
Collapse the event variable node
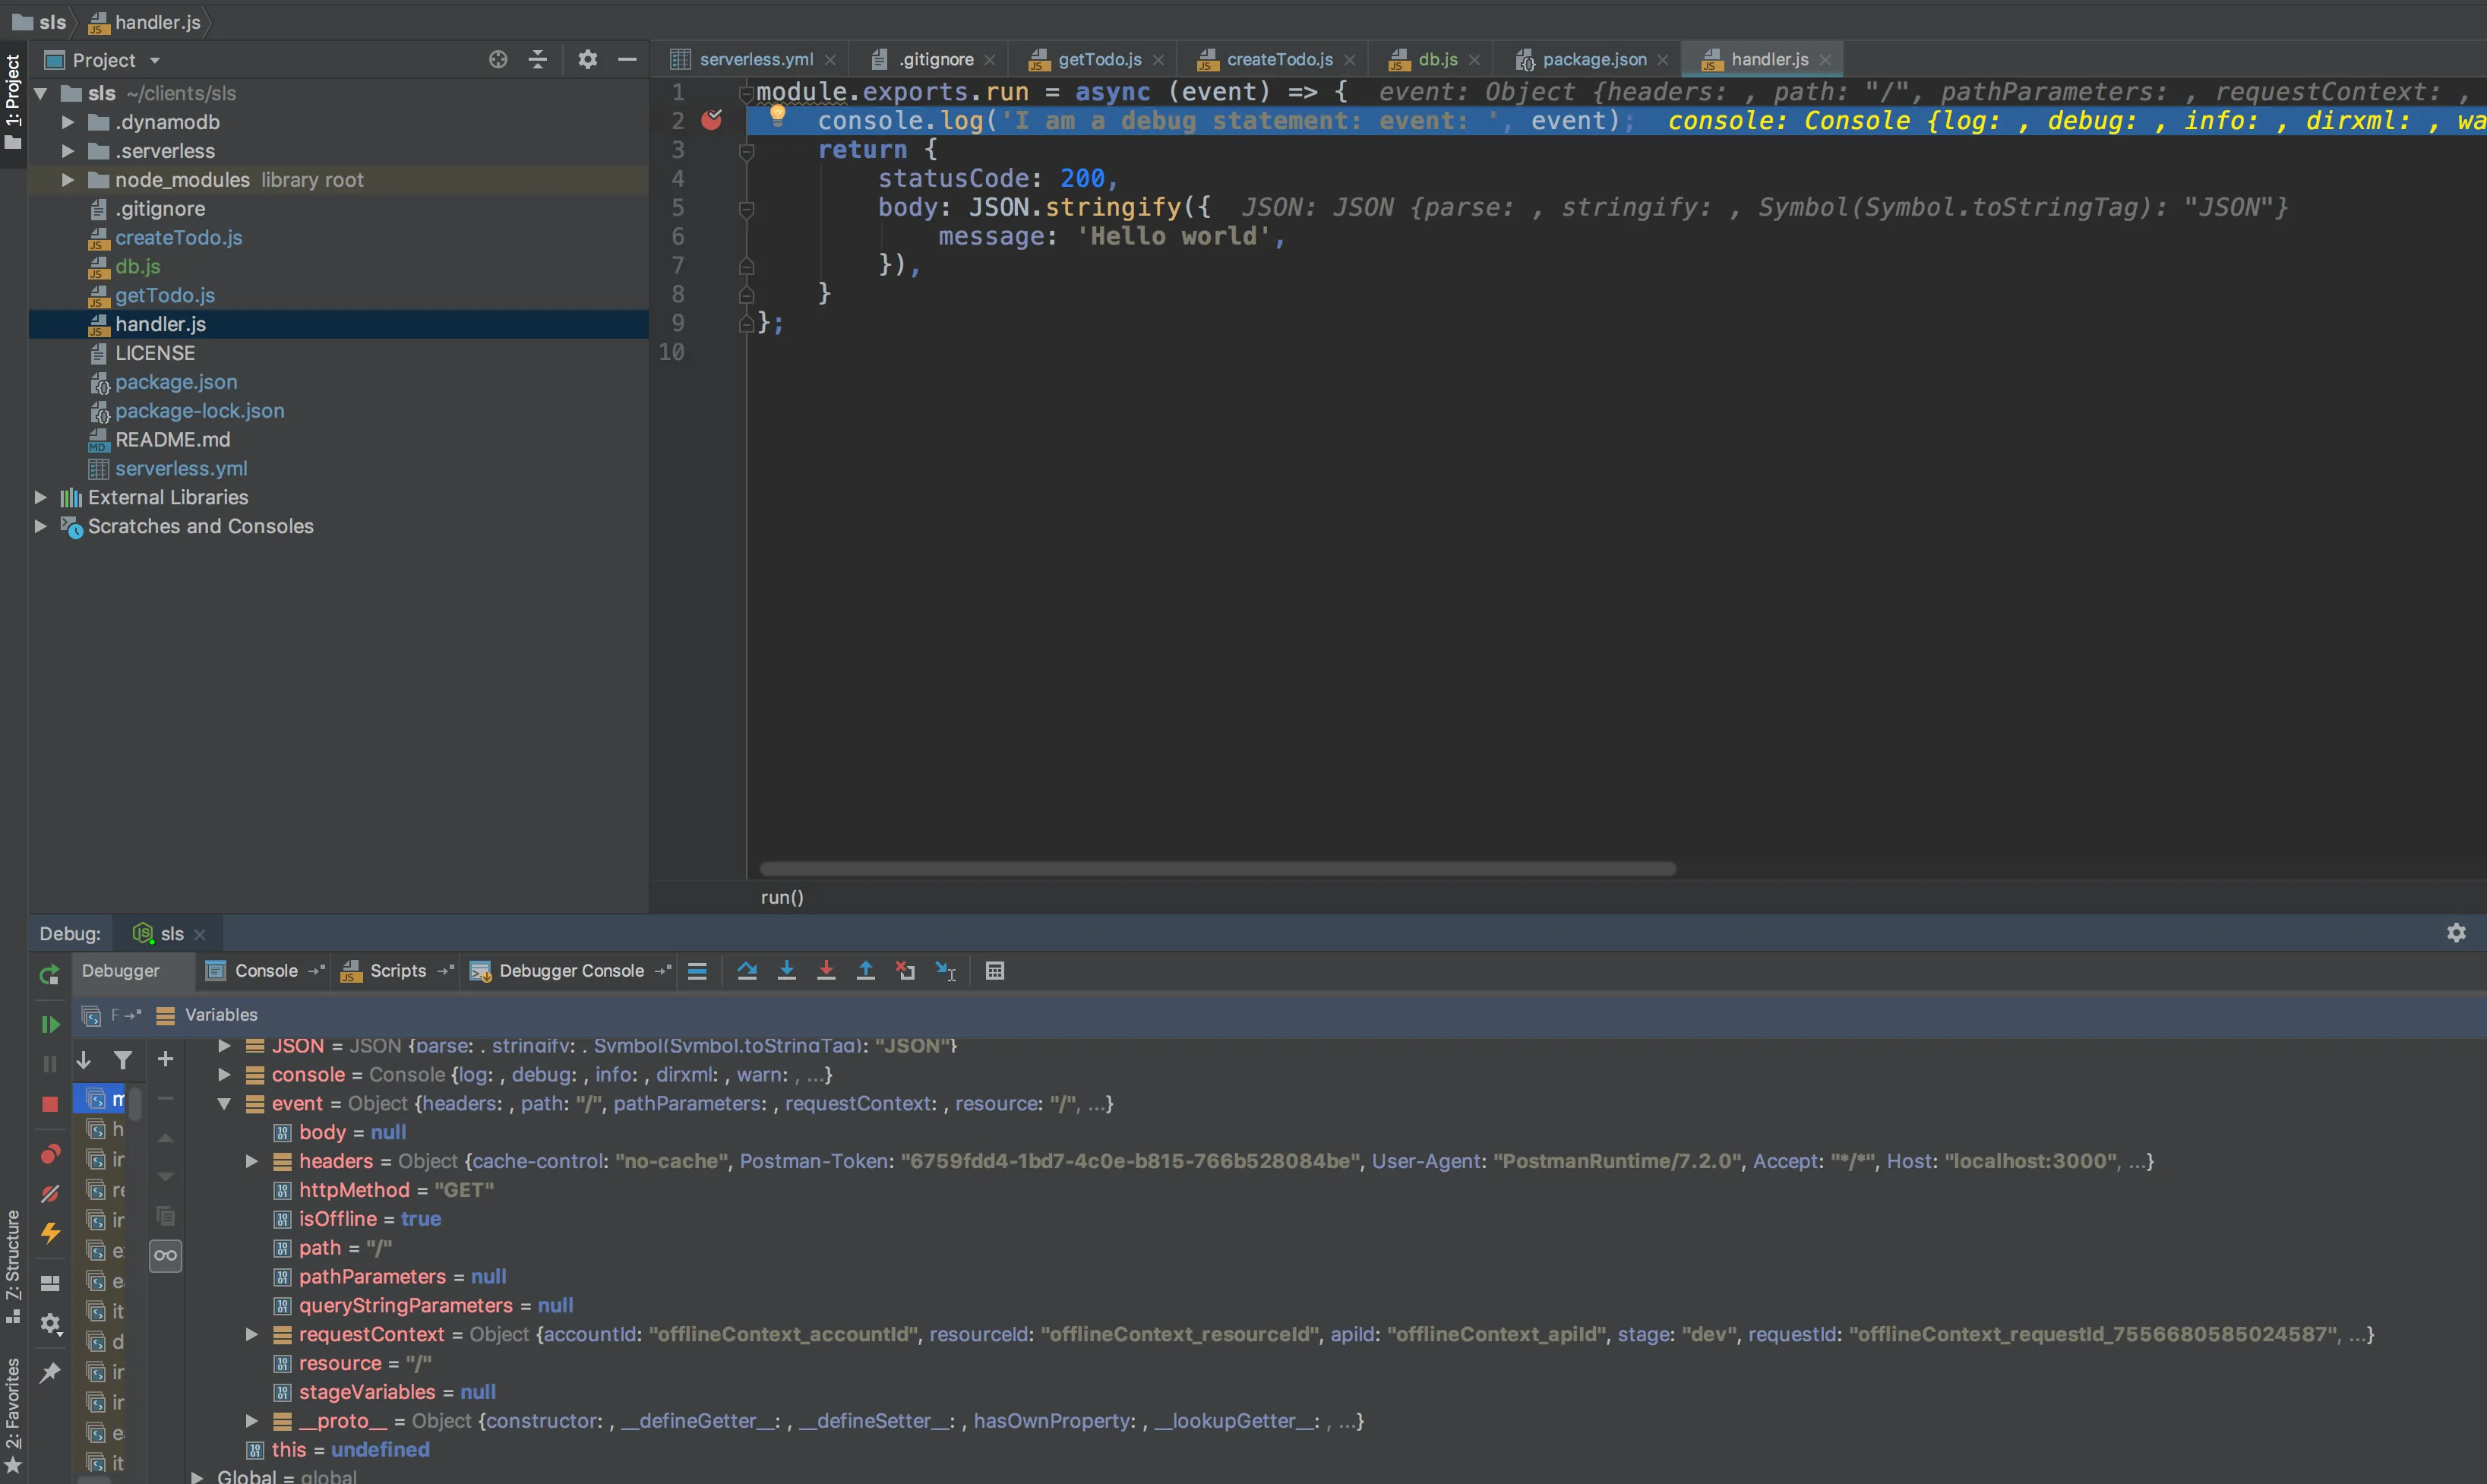224,1104
